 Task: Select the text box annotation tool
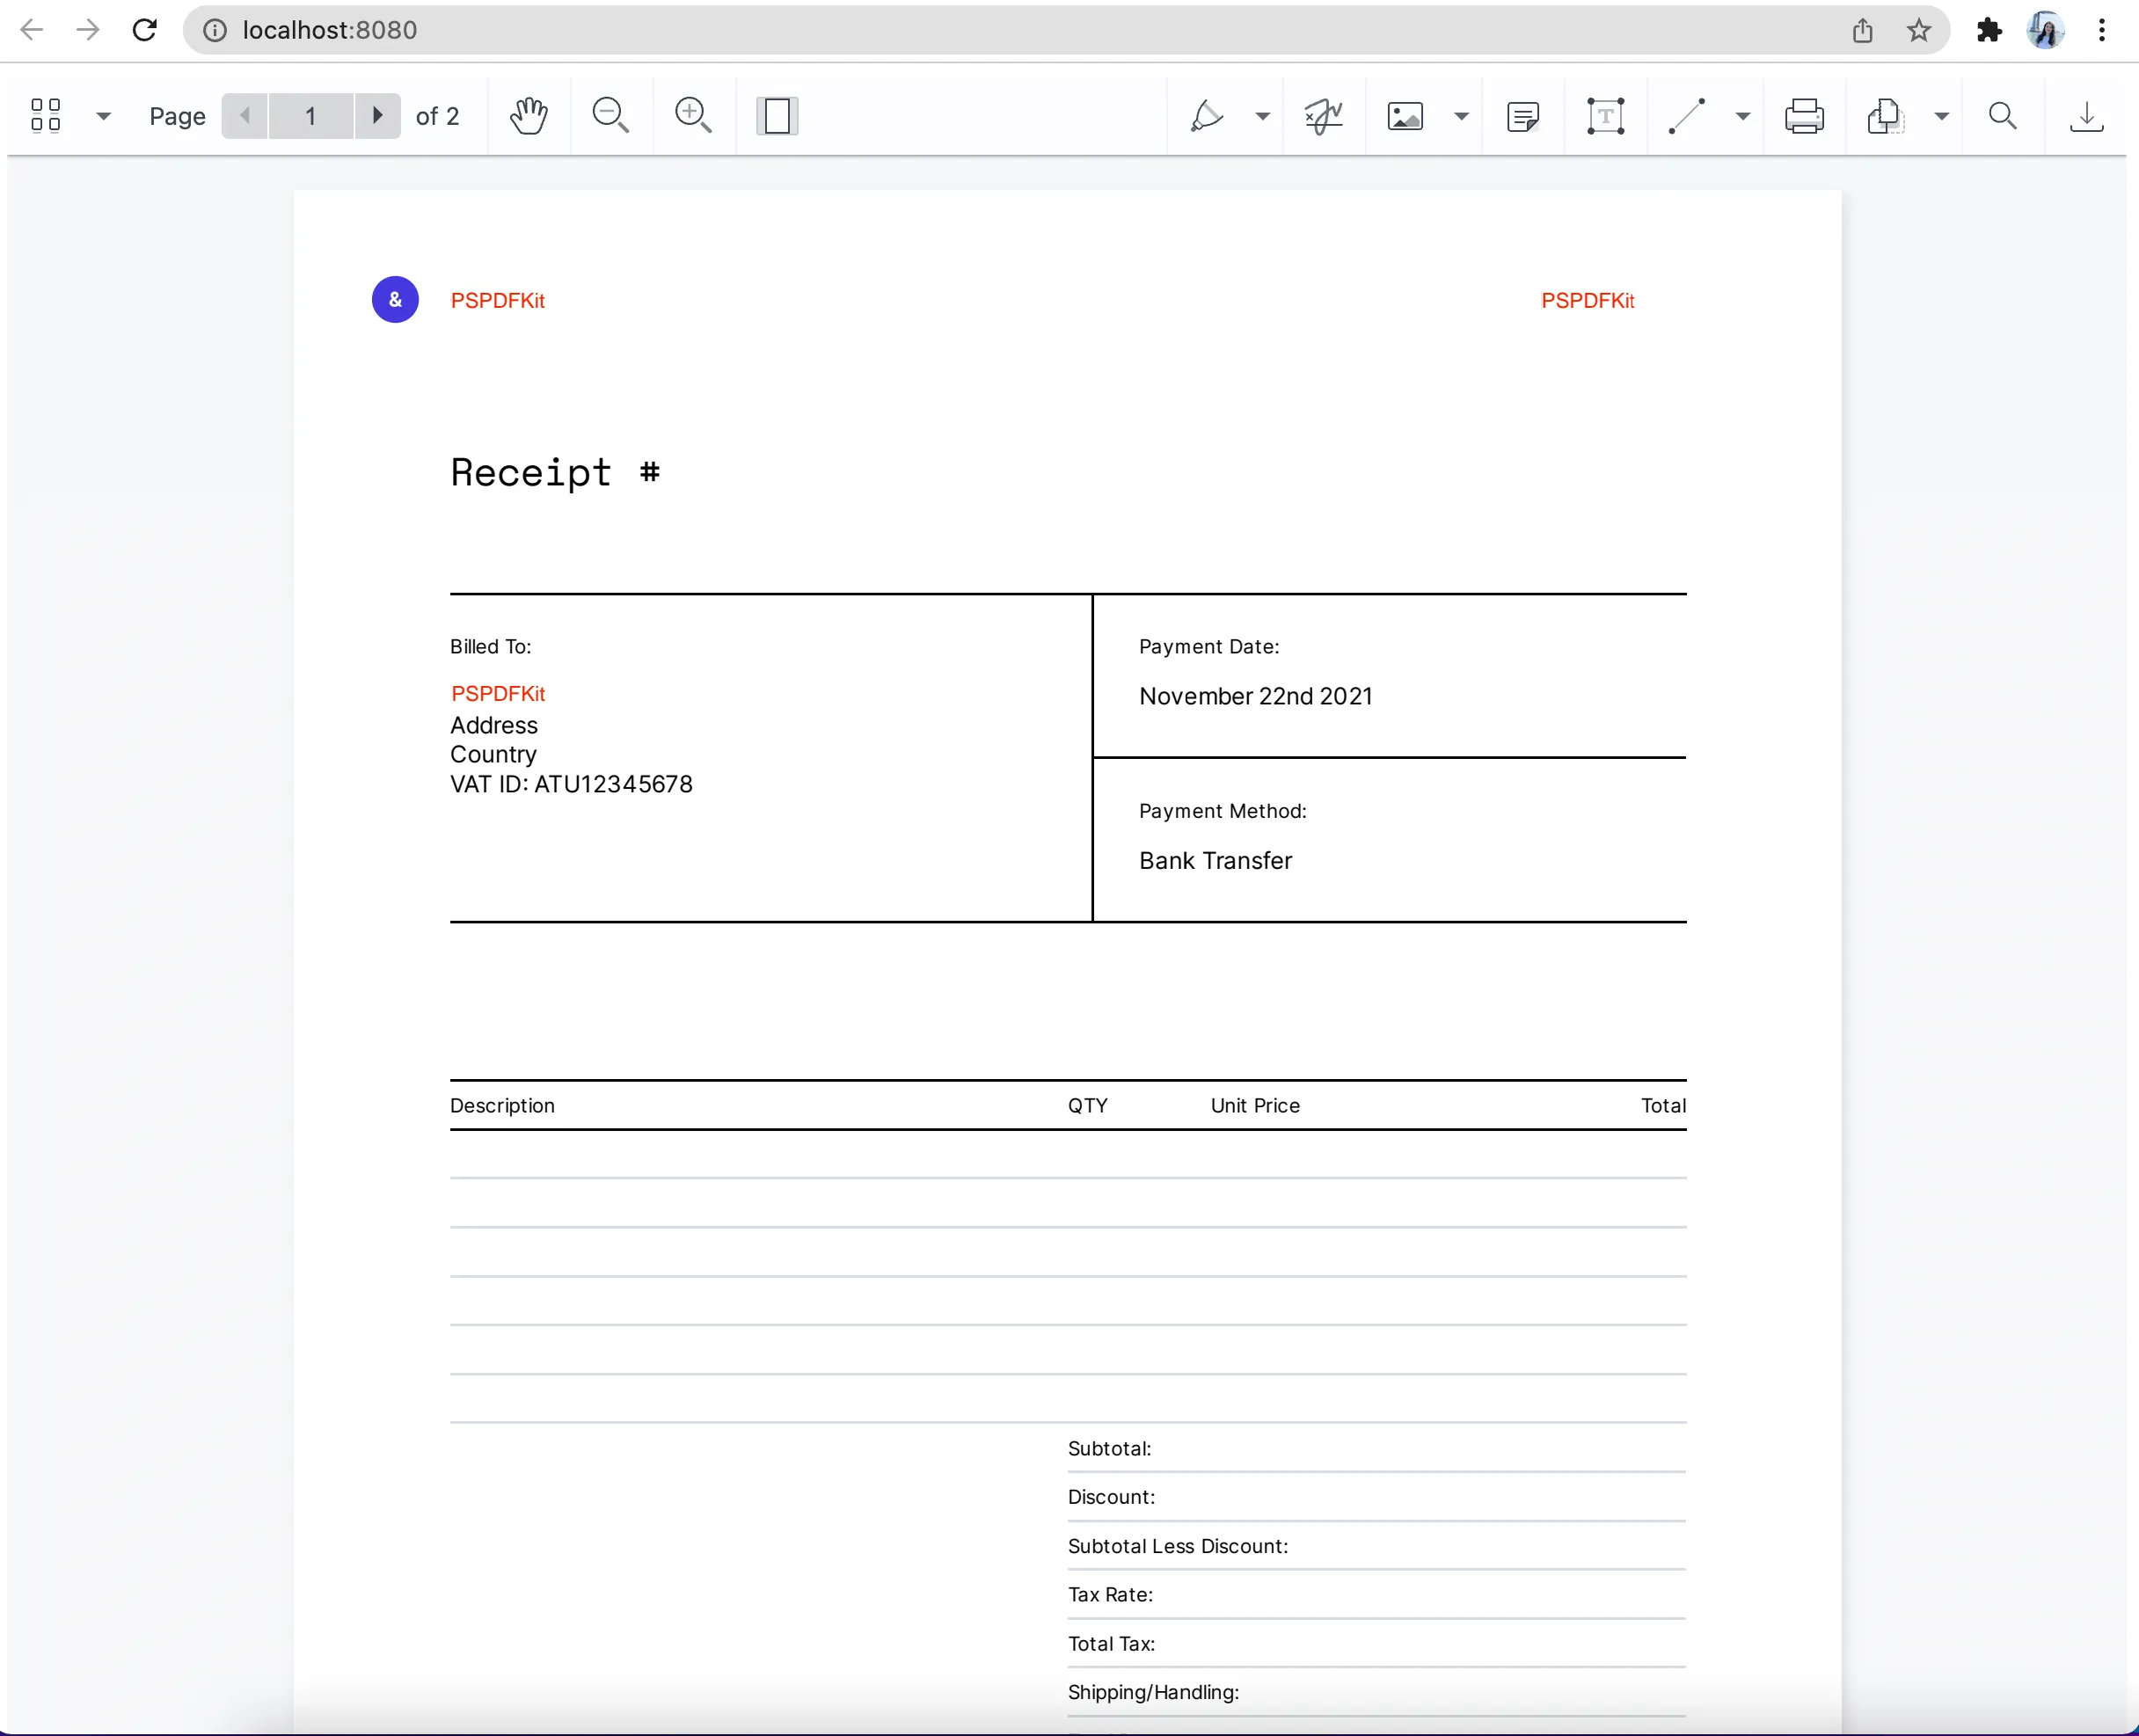point(1605,116)
